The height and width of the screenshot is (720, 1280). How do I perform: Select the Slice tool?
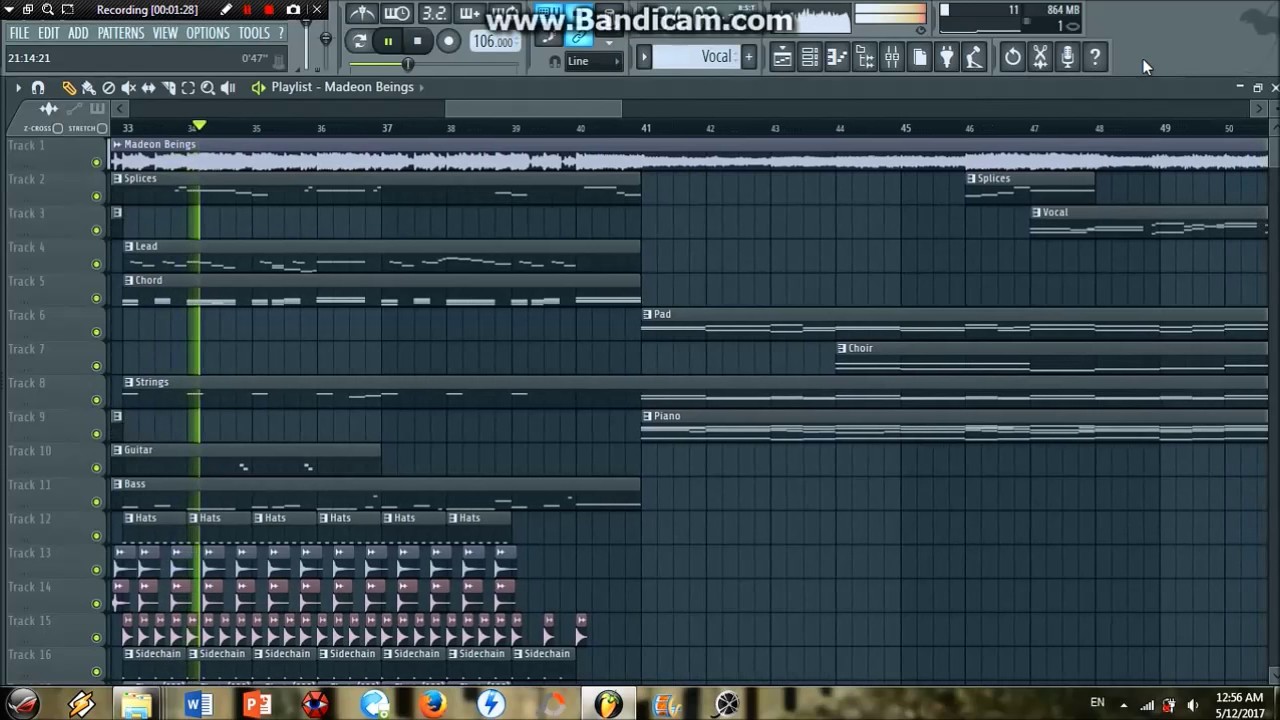point(168,88)
